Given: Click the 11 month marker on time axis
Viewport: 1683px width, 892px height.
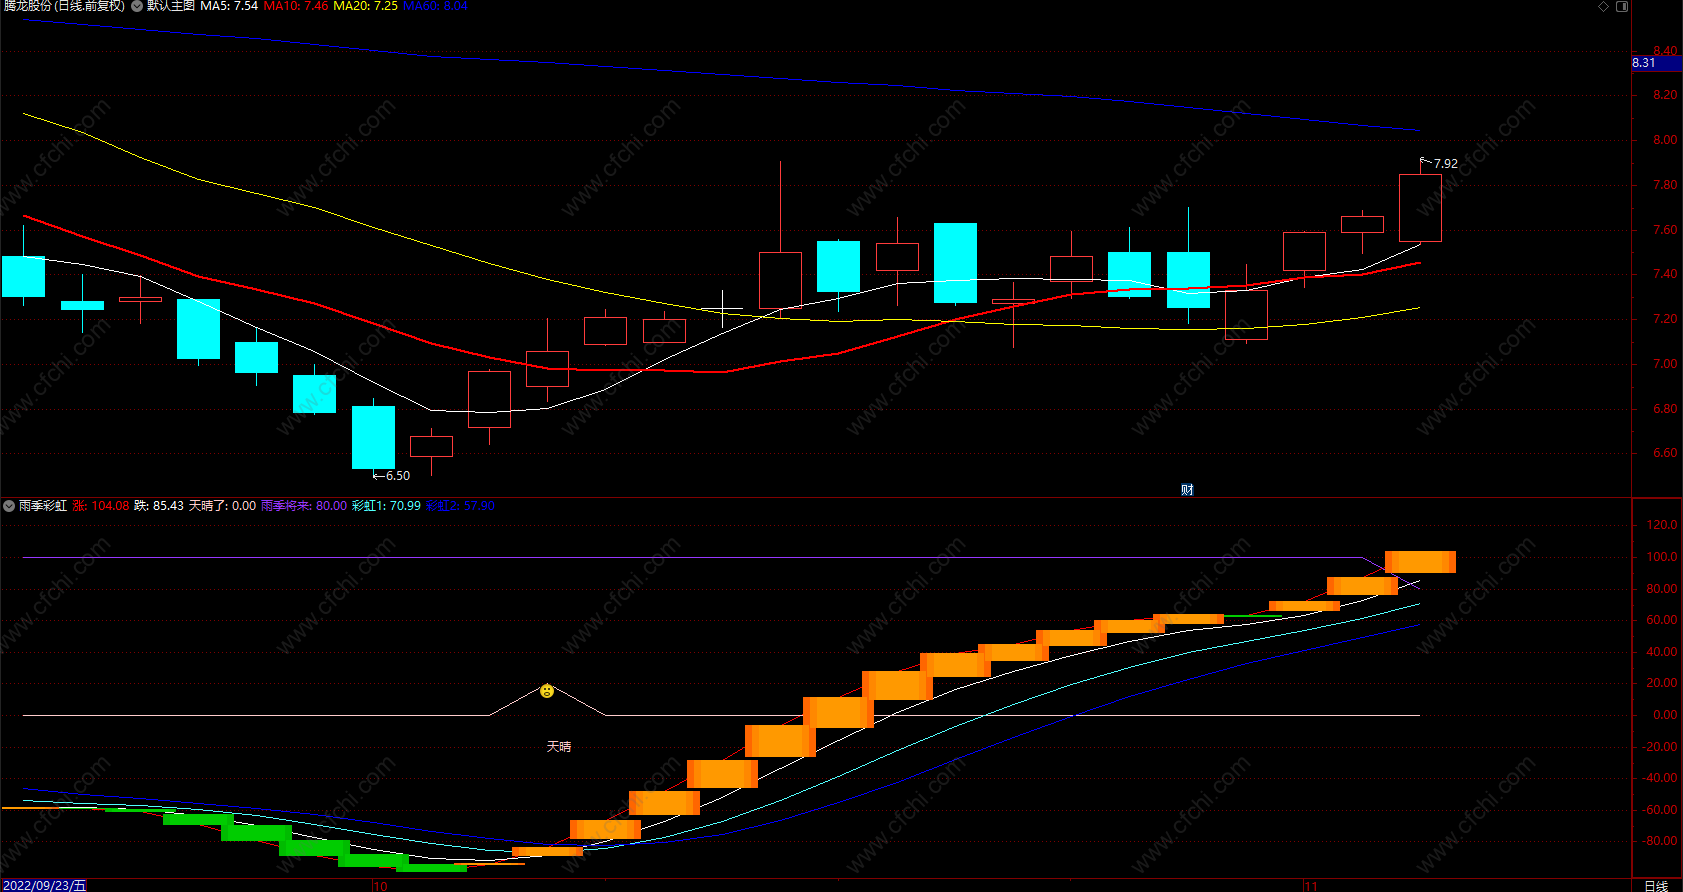Looking at the screenshot, I should pyautogui.click(x=1311, y=886).
